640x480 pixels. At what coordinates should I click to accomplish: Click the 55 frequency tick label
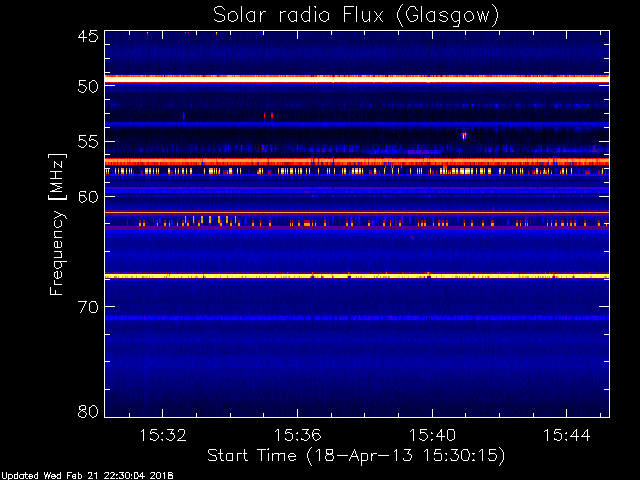[x=88, y=142]
